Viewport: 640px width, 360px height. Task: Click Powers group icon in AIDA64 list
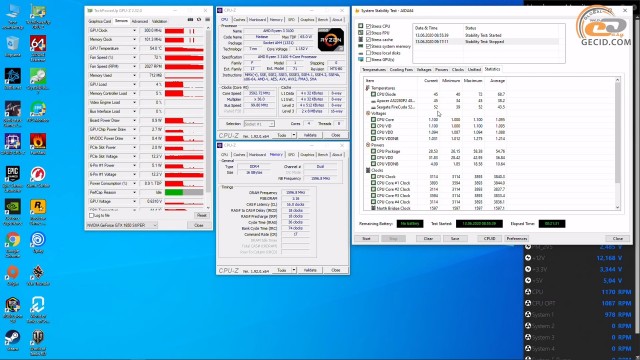[x=368, y=145]
